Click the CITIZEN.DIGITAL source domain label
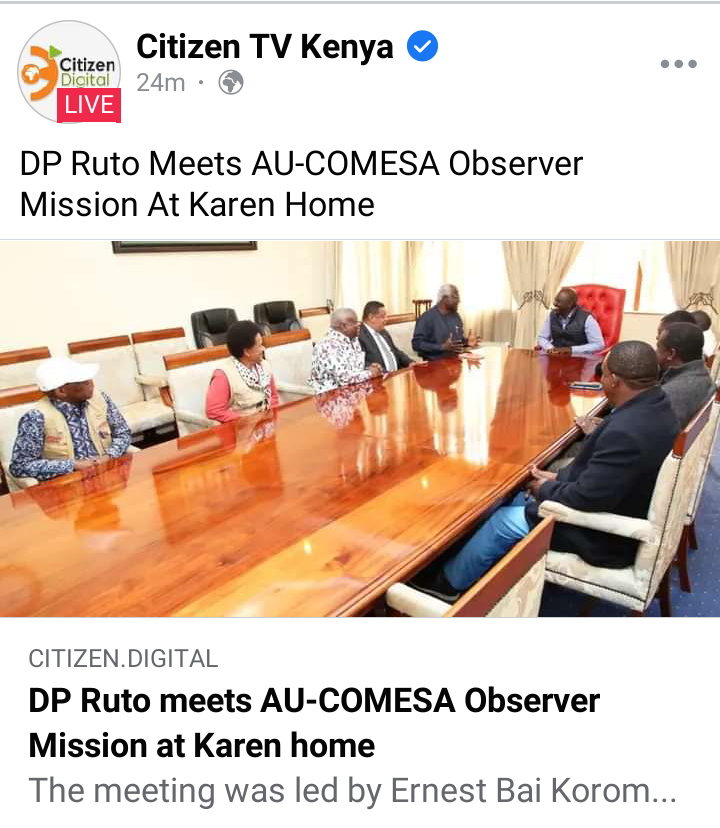 (x=123, y=658)
